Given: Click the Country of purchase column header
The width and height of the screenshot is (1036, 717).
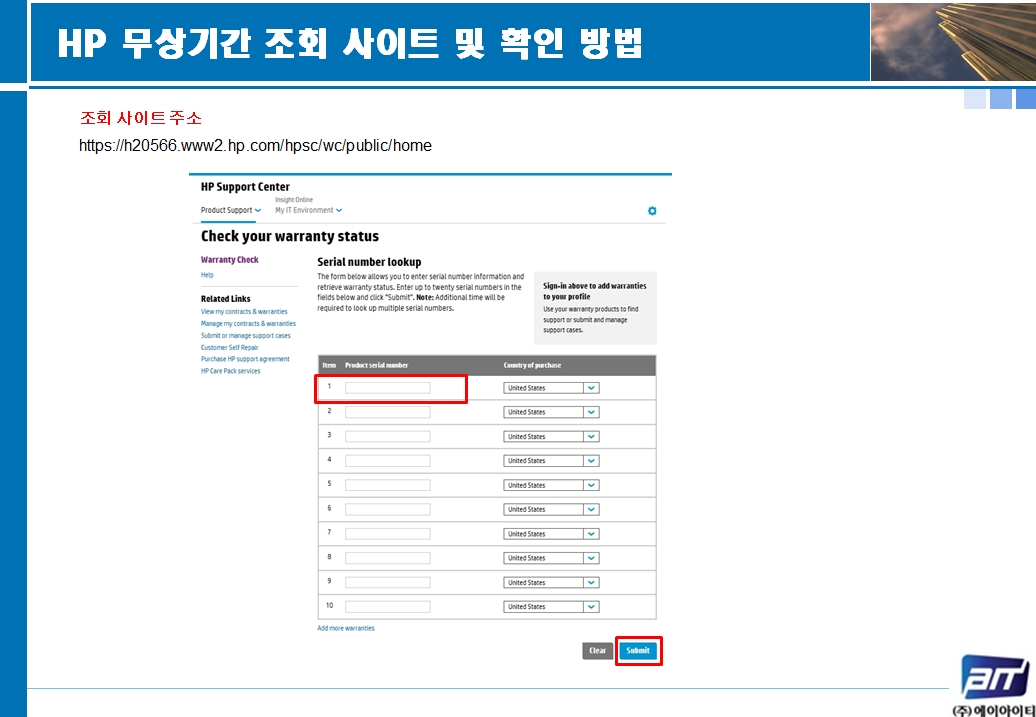Looking at the screenshot, I should (x=532, y=365).
